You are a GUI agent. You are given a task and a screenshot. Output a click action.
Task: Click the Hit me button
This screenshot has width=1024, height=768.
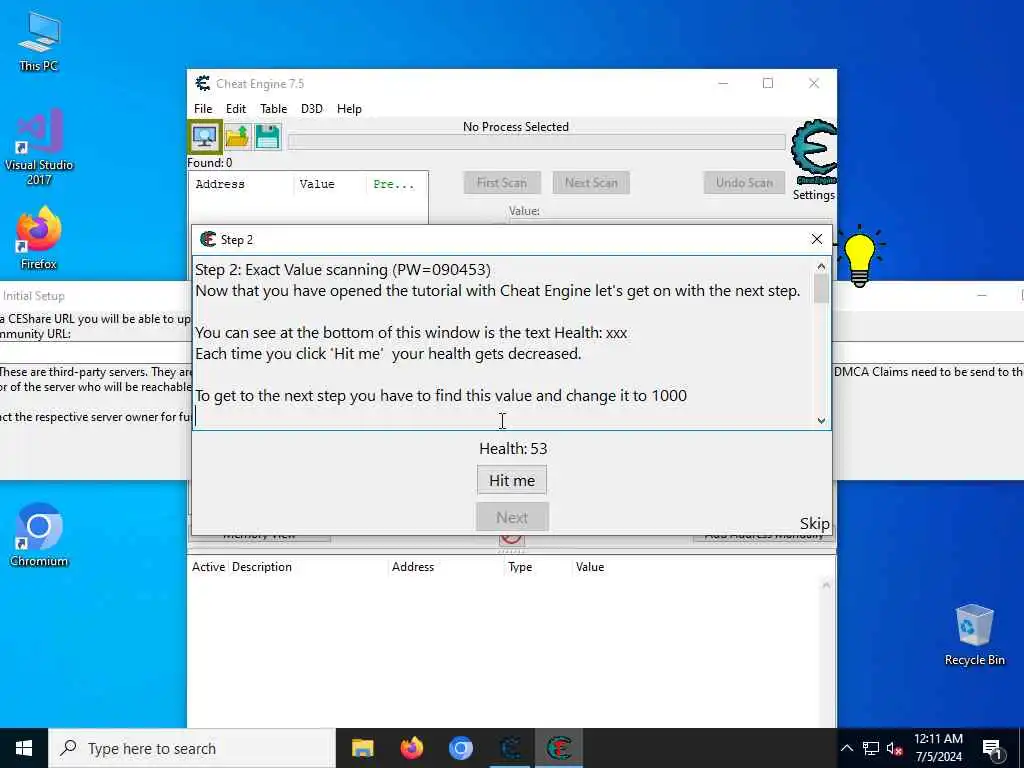512,480
